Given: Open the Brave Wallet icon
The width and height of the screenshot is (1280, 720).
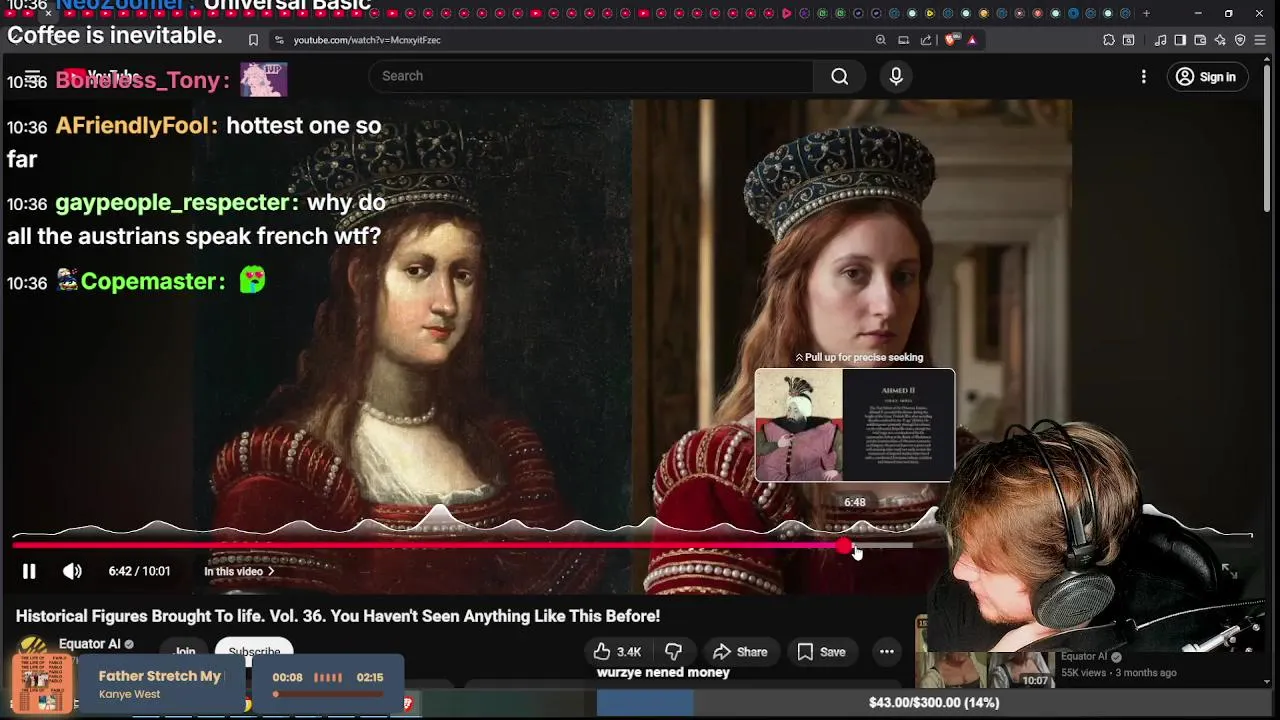Looking at the screenshot, I should pyautogui.click(x=1200, y=40).
